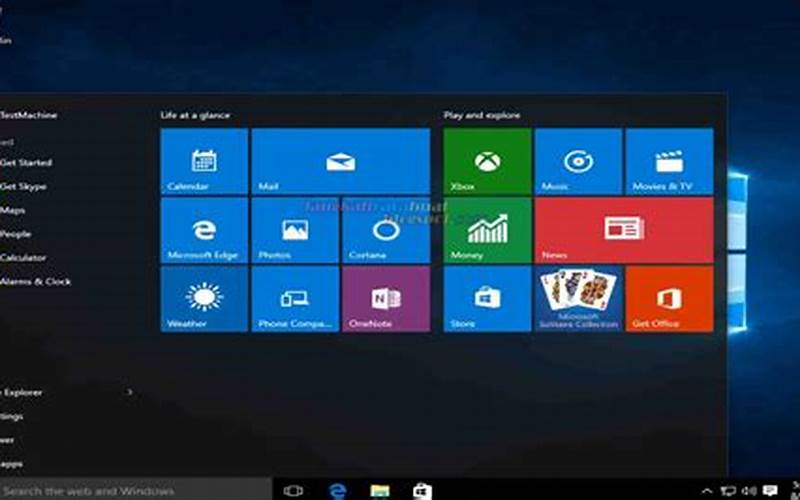Open the Music tile
800x500 pixels.
coord(578,161)
